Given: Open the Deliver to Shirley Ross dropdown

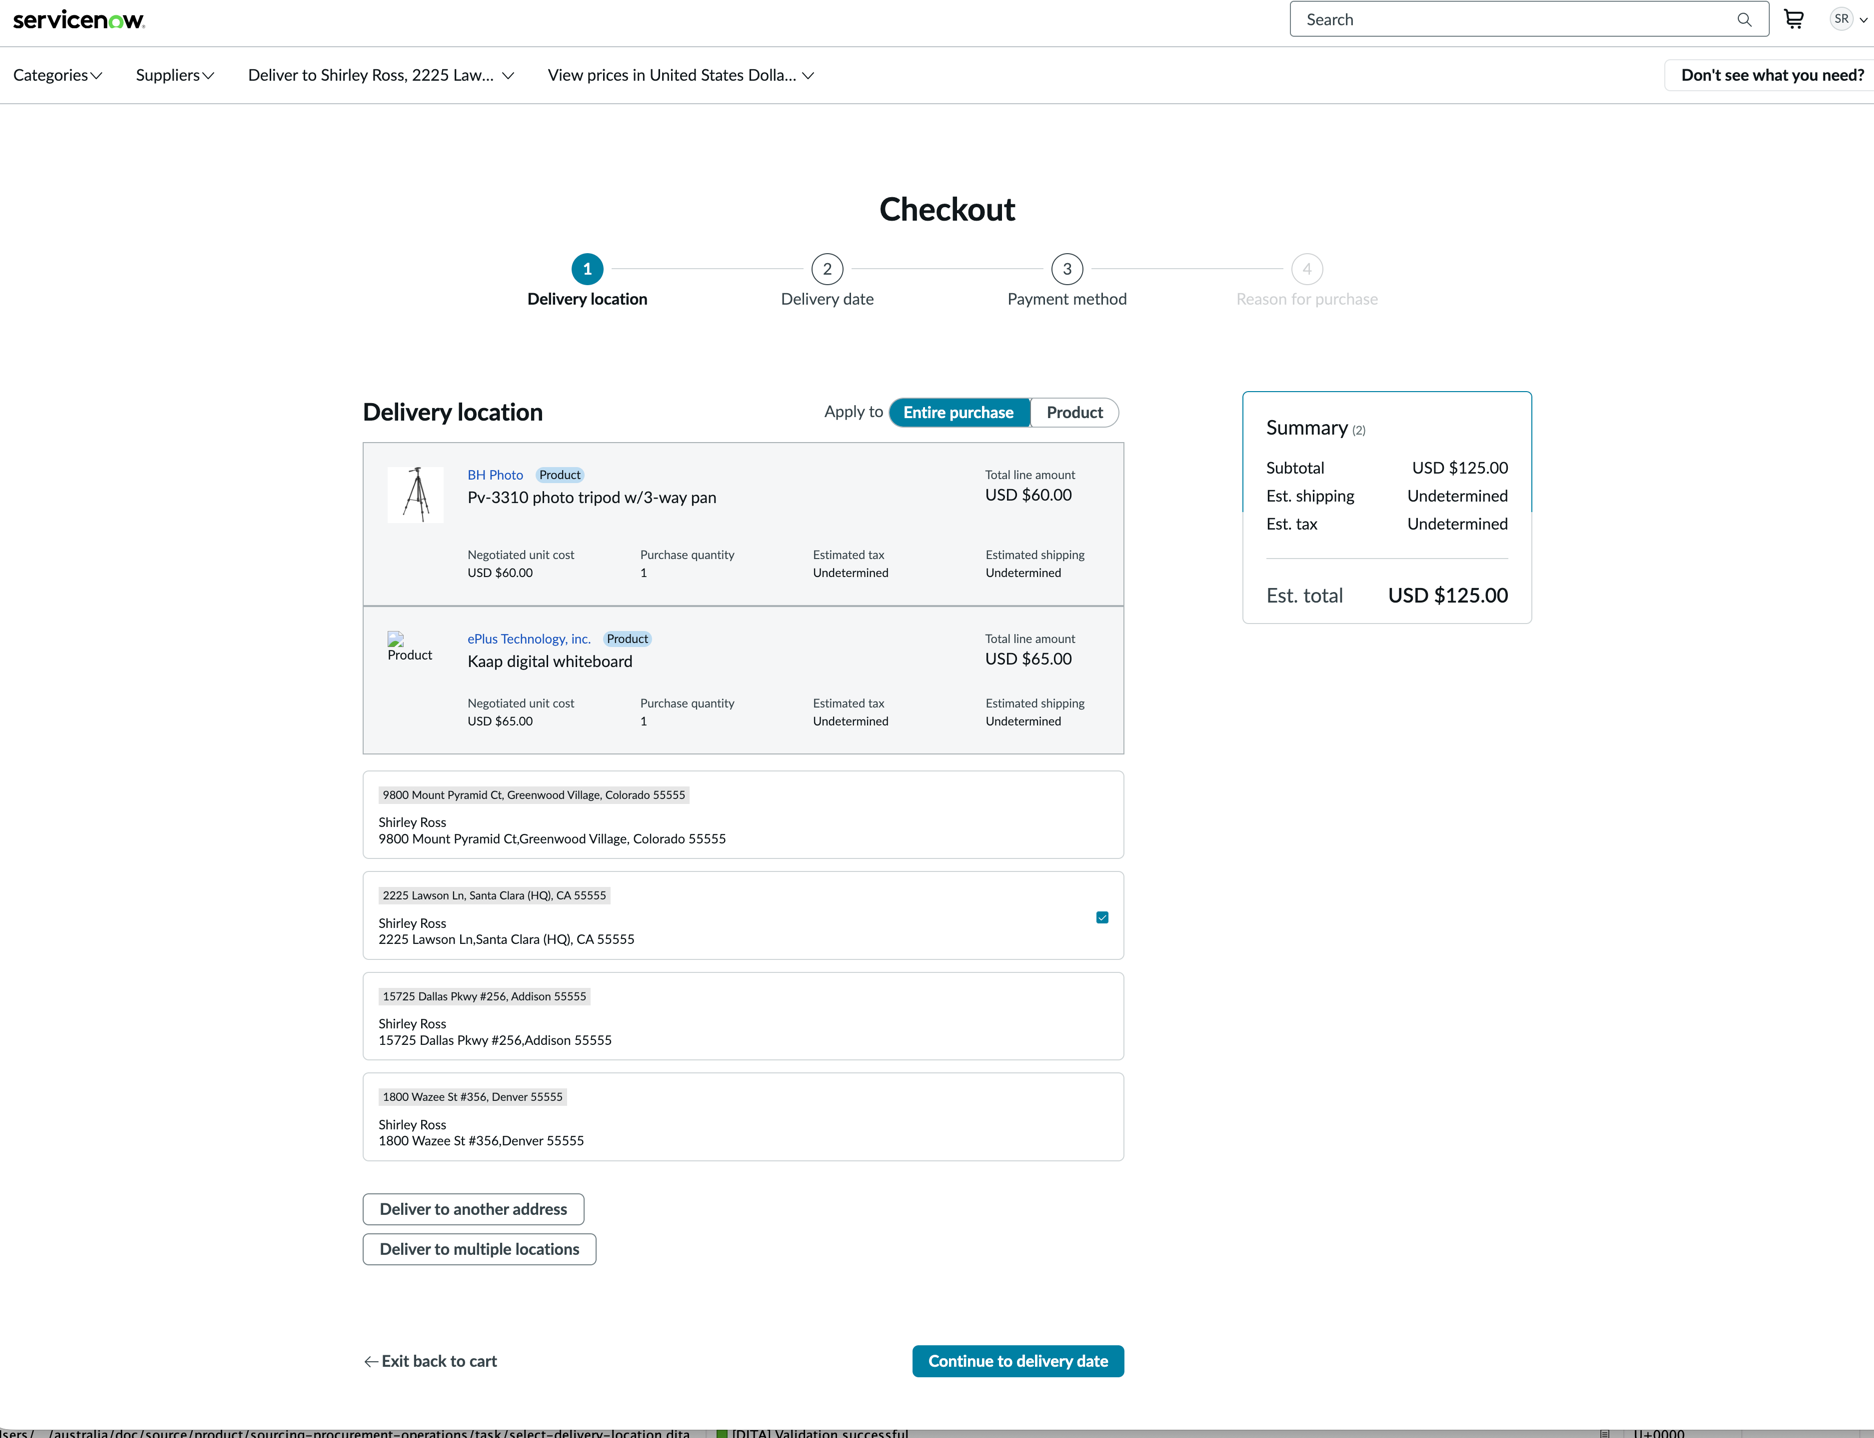Looking at the screenshot, I should click(x=381, y=75).
